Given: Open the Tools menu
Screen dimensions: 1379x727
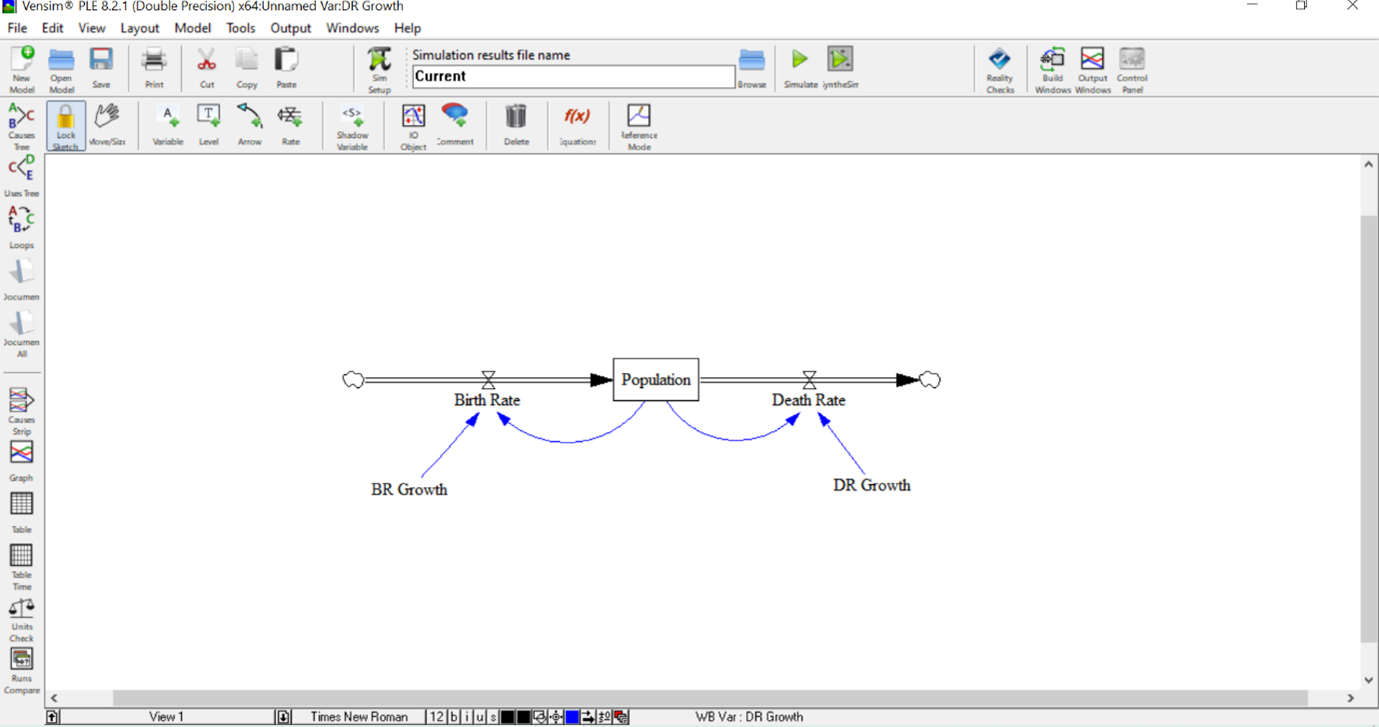Looking at the screenshot, I should pyautogui.click(x=240, y=28).
